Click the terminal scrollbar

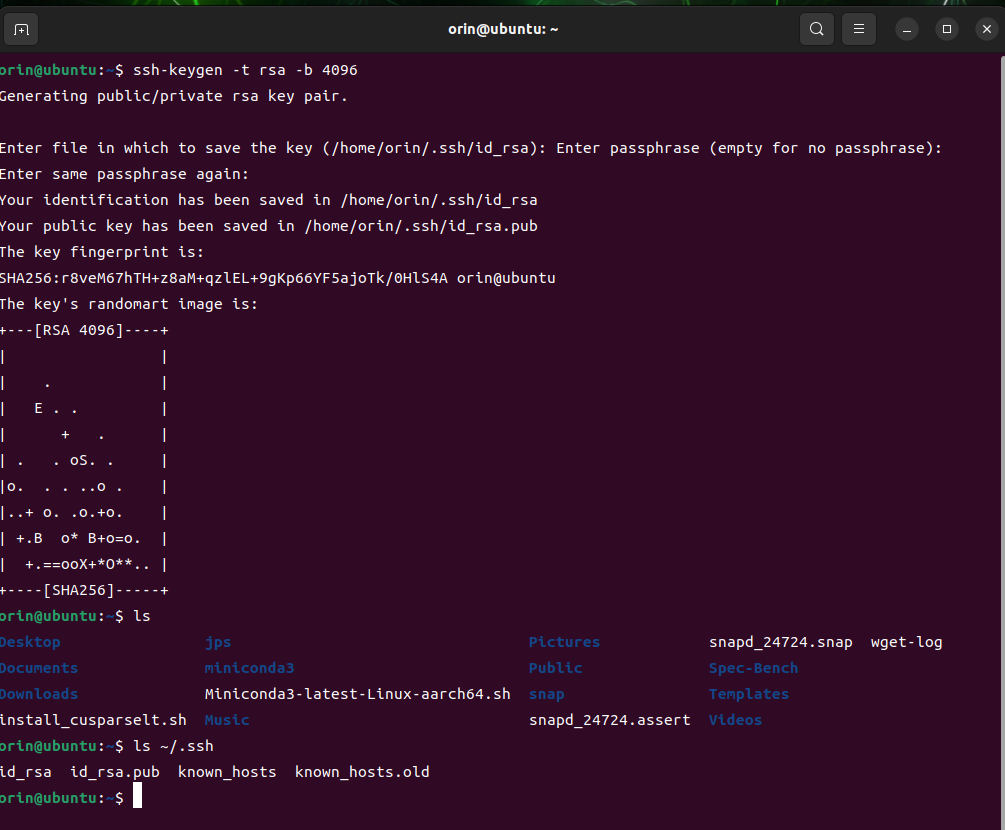tap(1002, 442)
